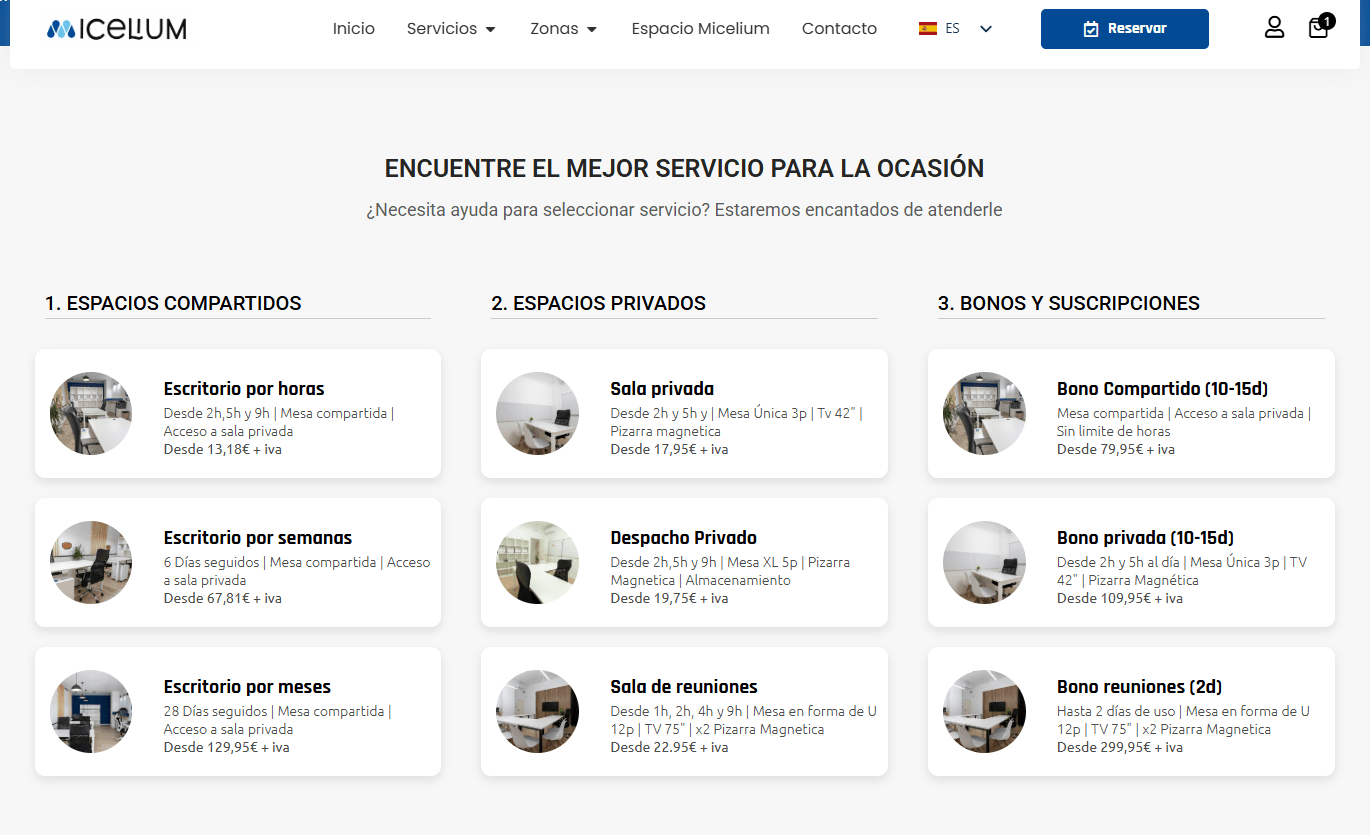Click the Micelium logo in header
This screenshot has height=835, width=1370.
pyautogui.click(x=116, y=29)
